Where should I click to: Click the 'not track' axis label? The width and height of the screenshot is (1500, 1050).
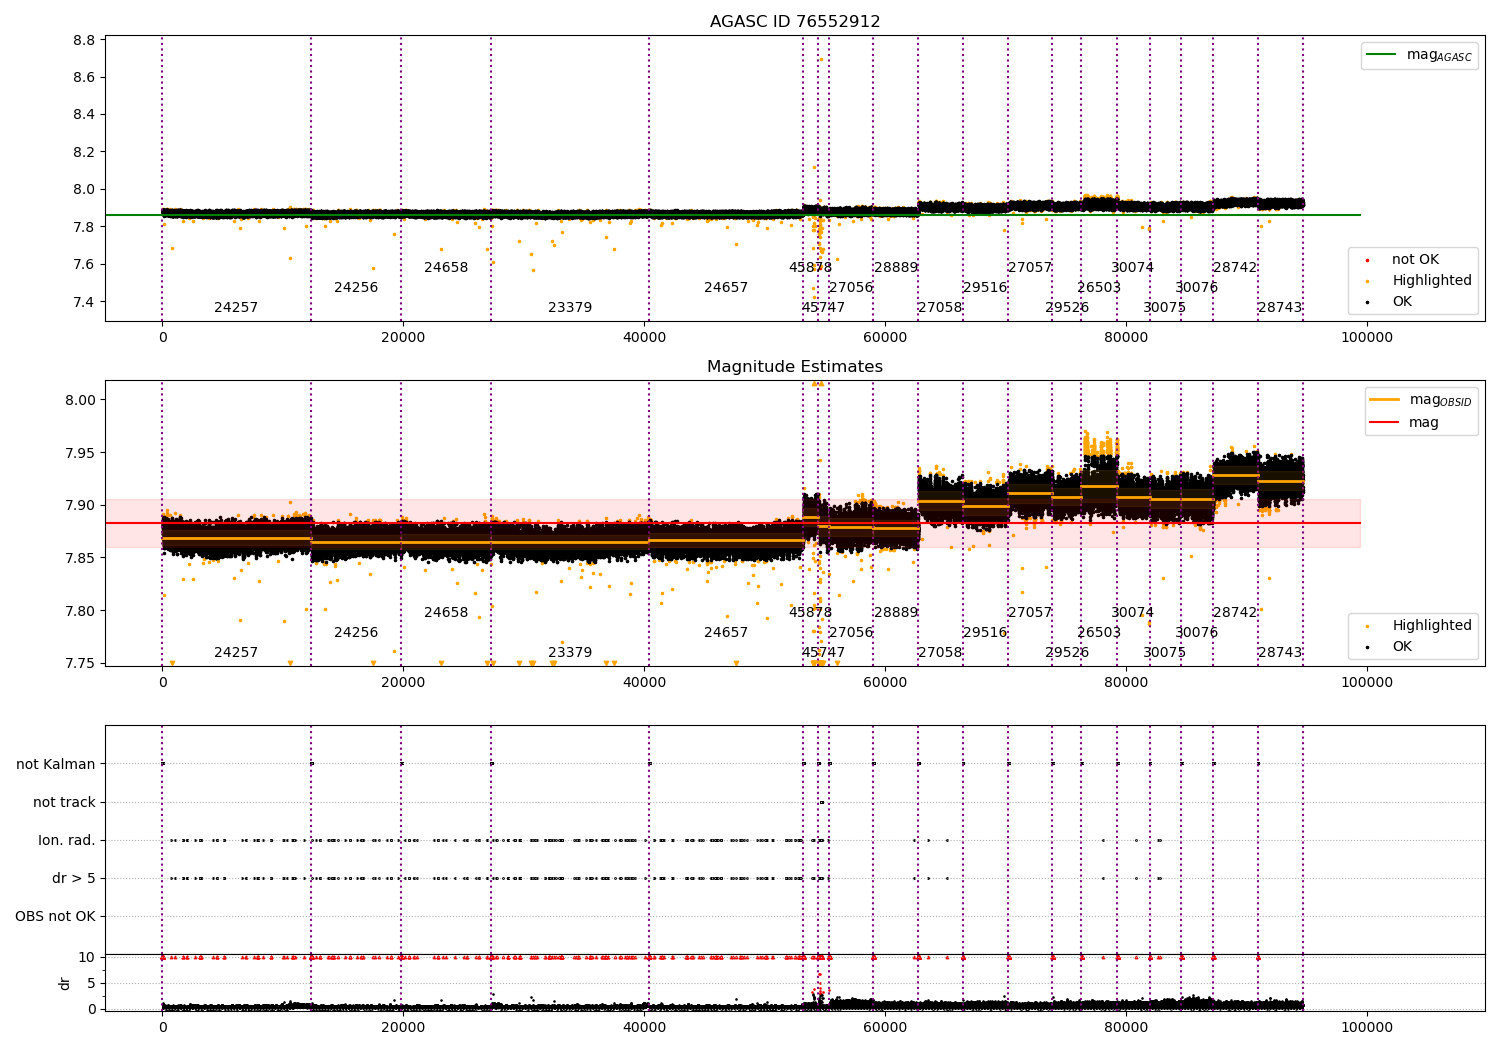click(64, 803)
